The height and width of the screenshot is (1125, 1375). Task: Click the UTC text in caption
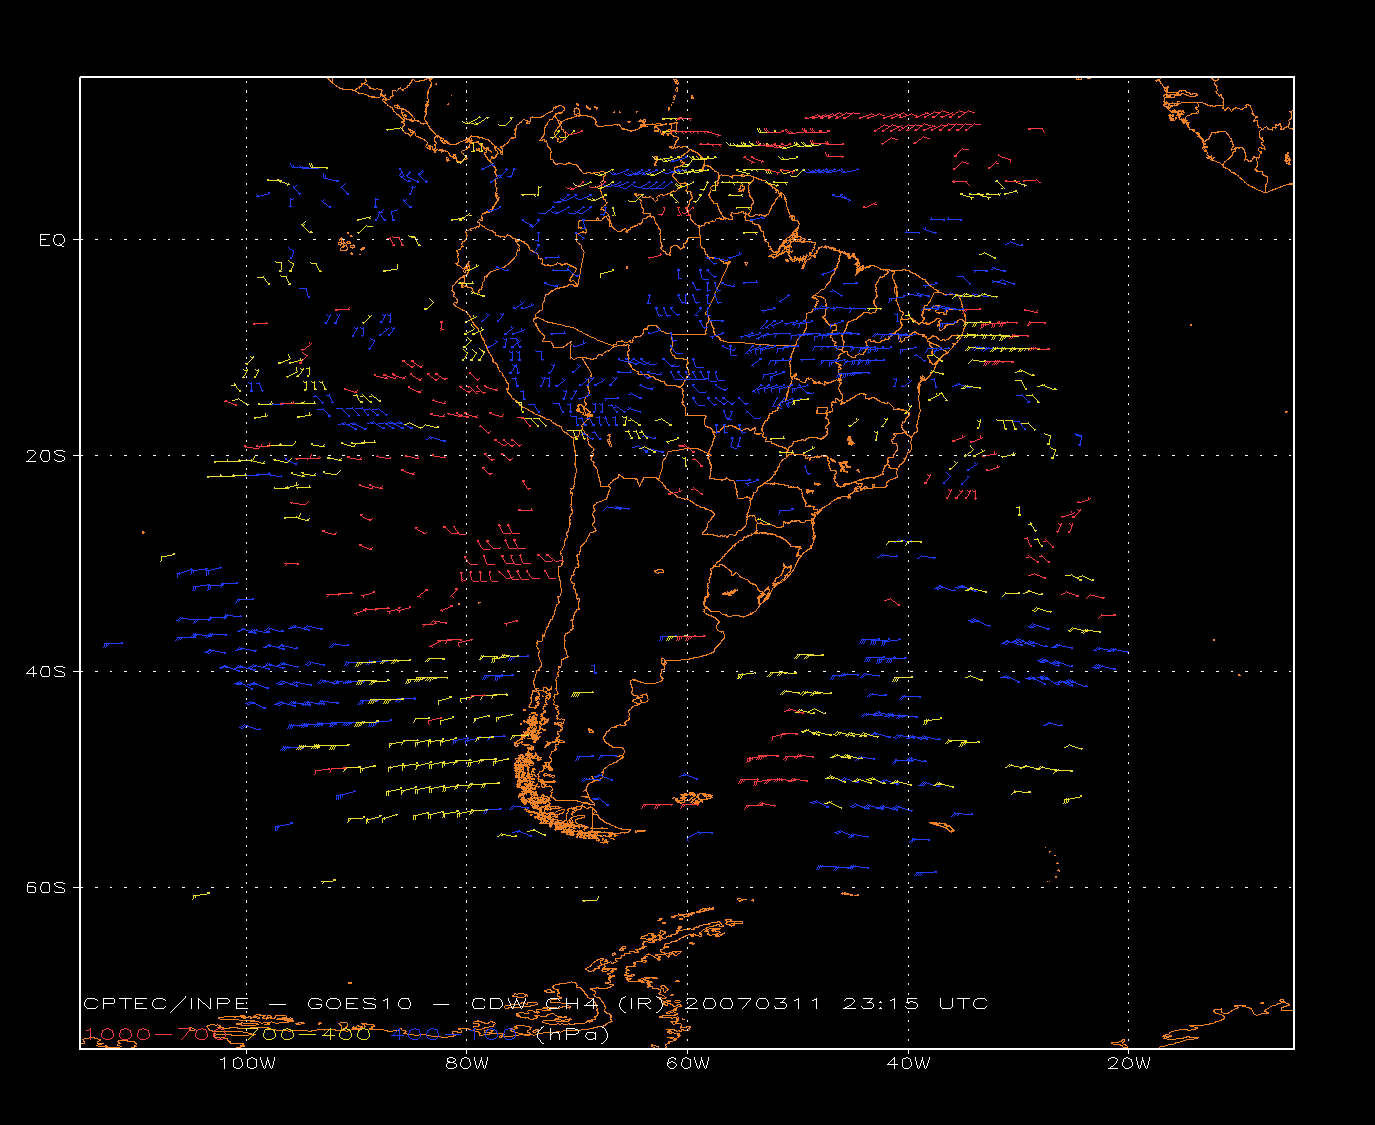[x=964, y=1004]
